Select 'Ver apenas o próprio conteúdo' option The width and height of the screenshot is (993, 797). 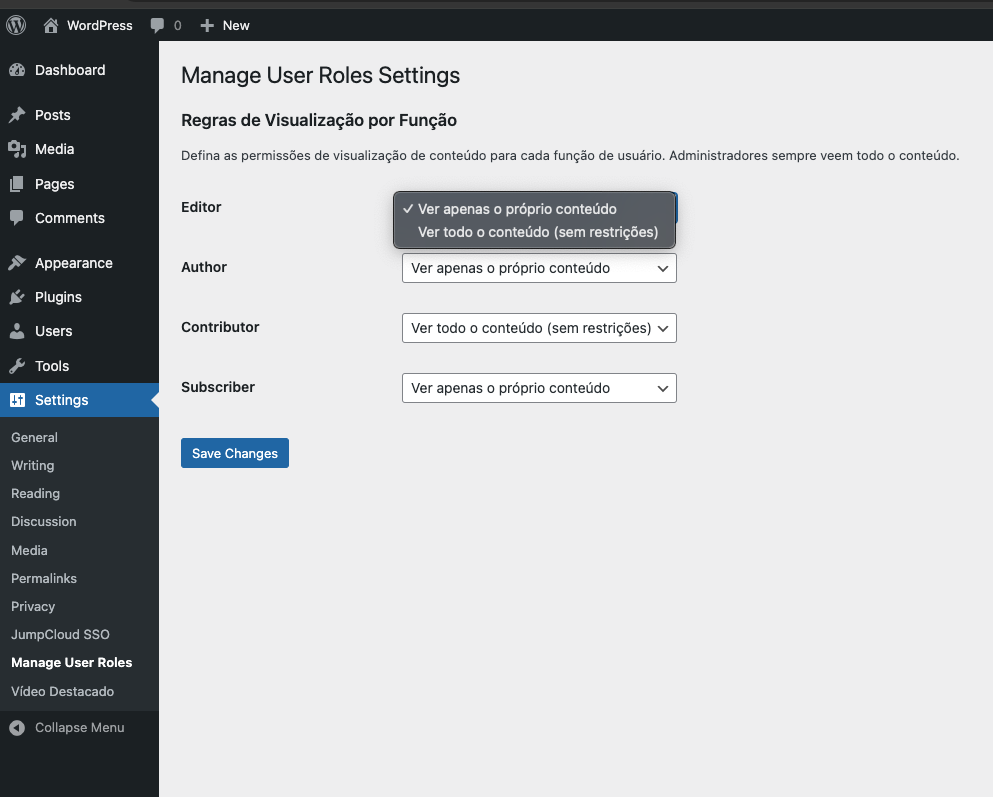(x=517, y=209)
